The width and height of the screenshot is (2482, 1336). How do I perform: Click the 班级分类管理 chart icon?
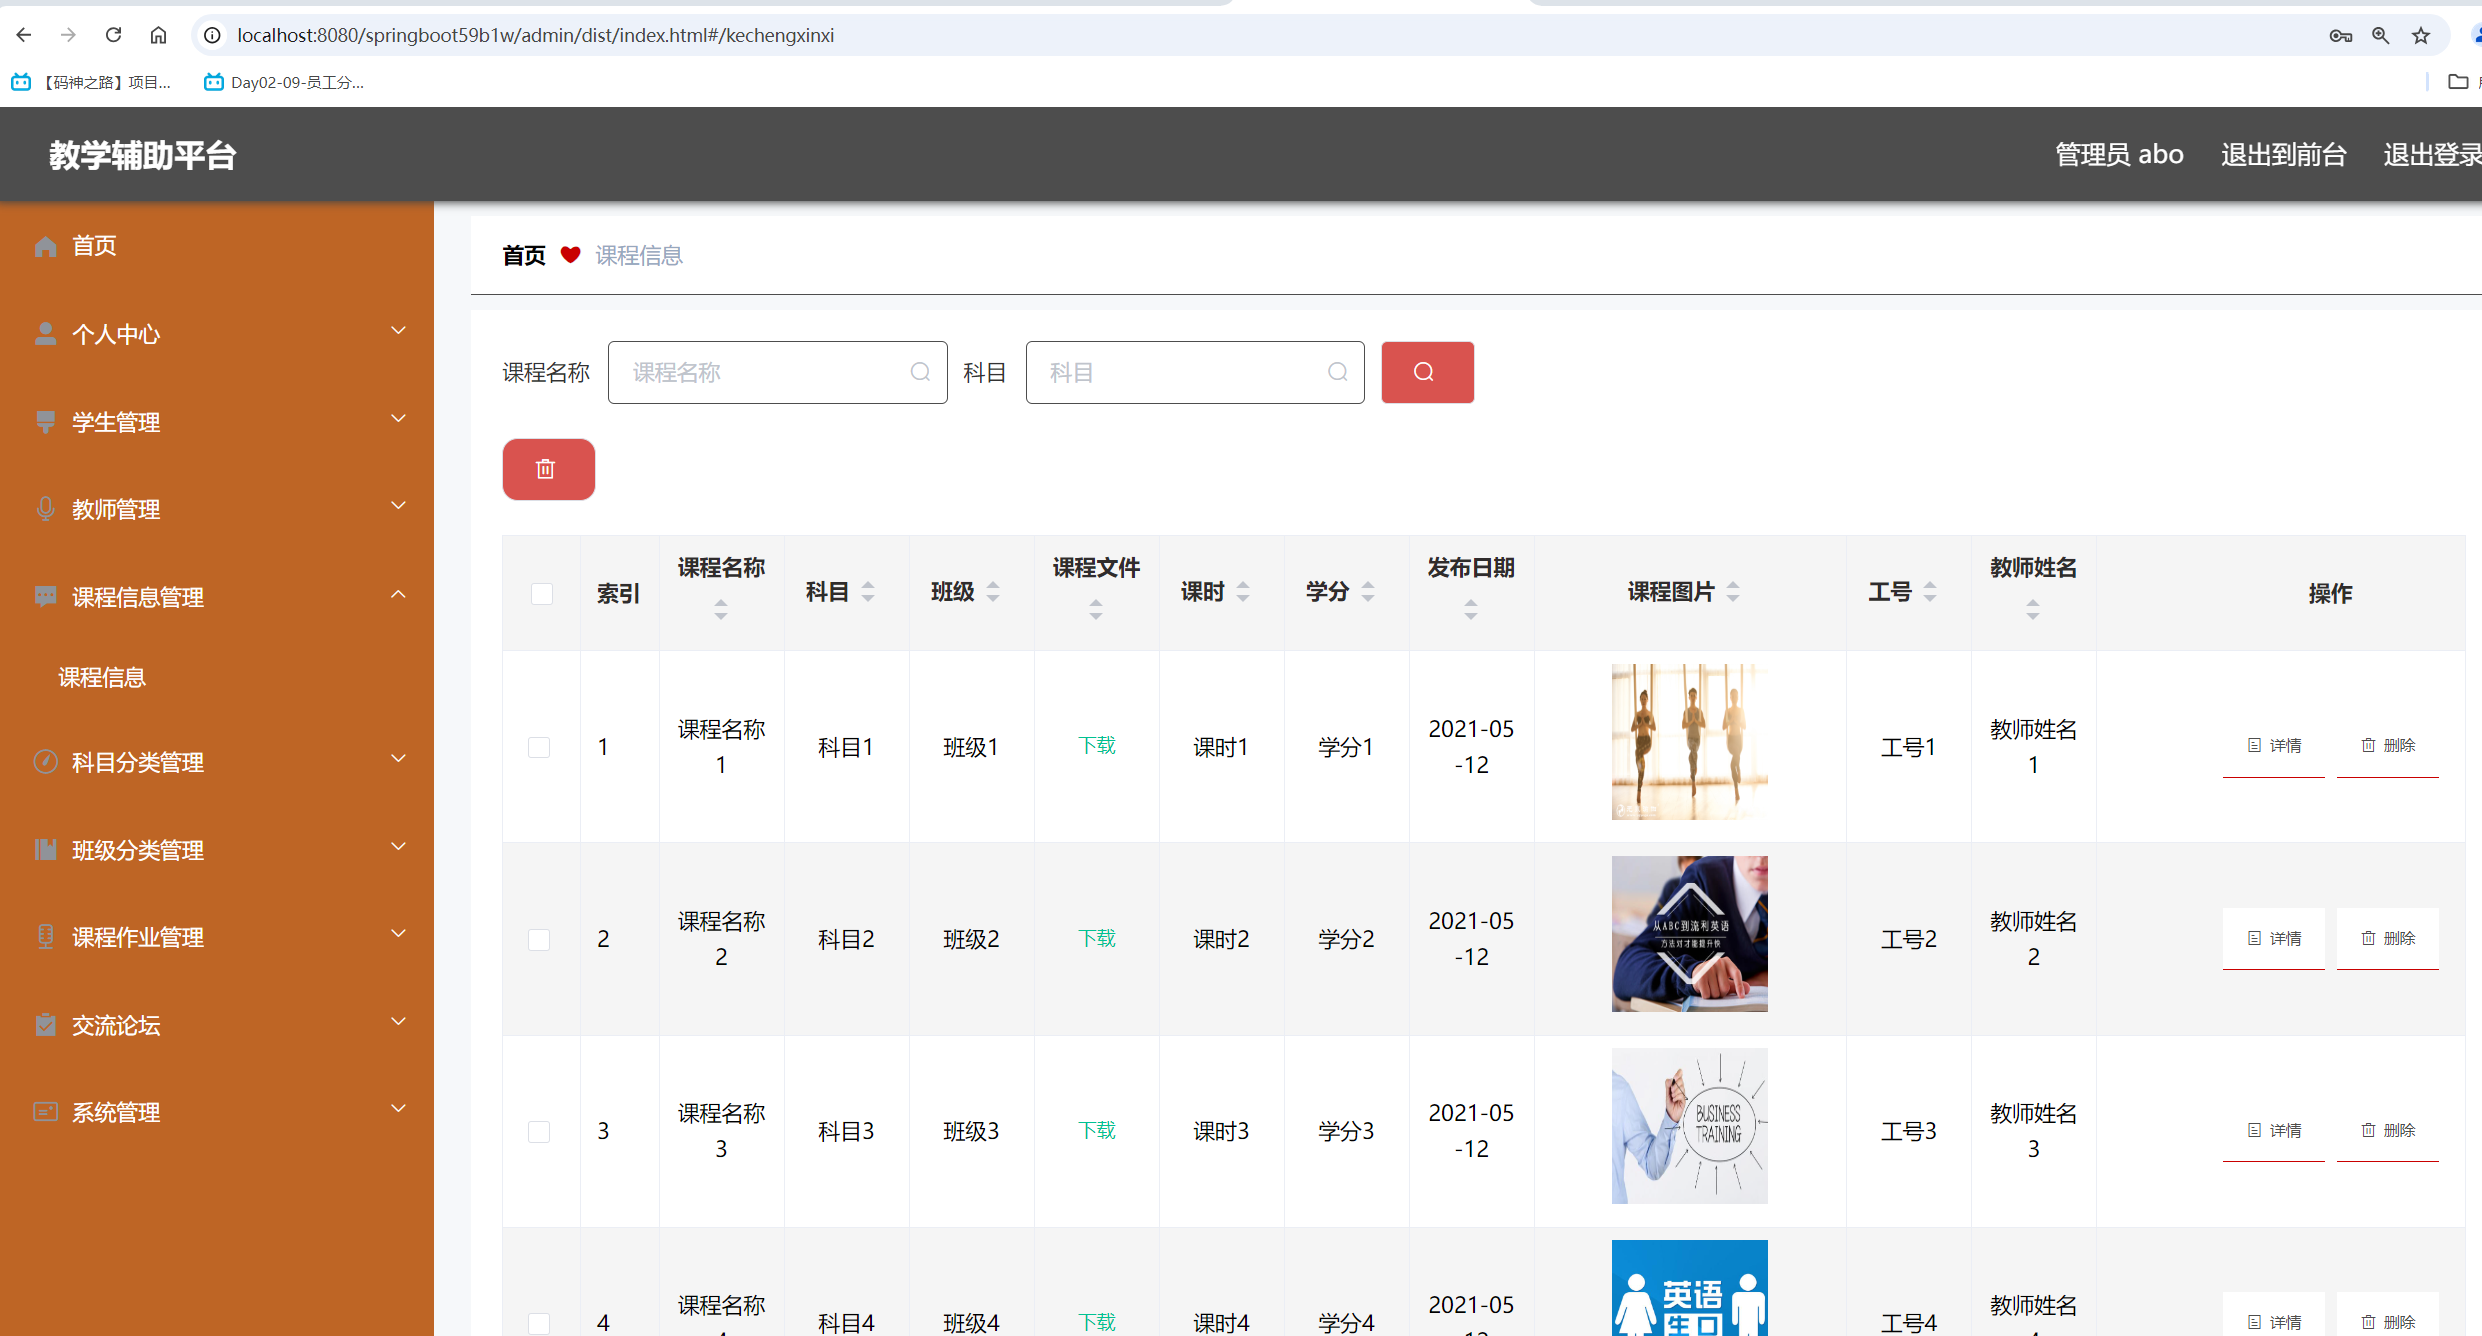pyautogui.click(x=45, y=848)
